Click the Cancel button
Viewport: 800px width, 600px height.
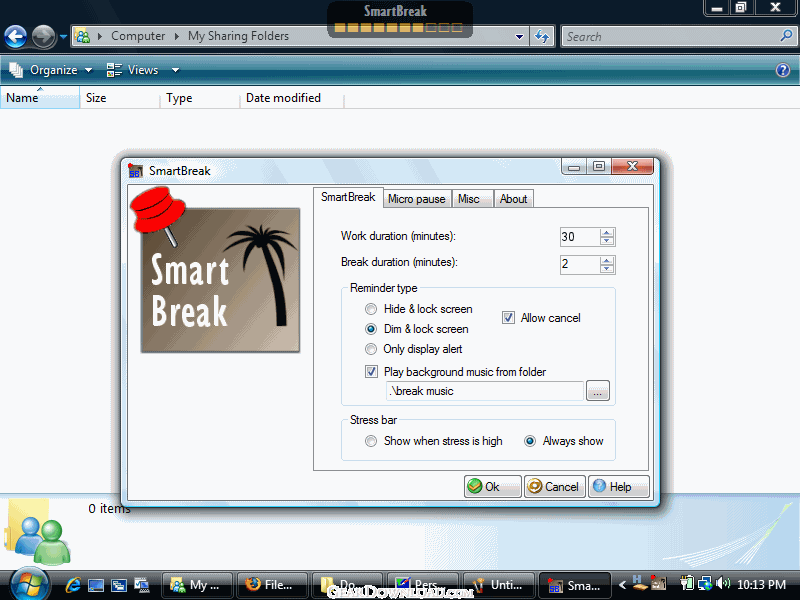[555, 486]
